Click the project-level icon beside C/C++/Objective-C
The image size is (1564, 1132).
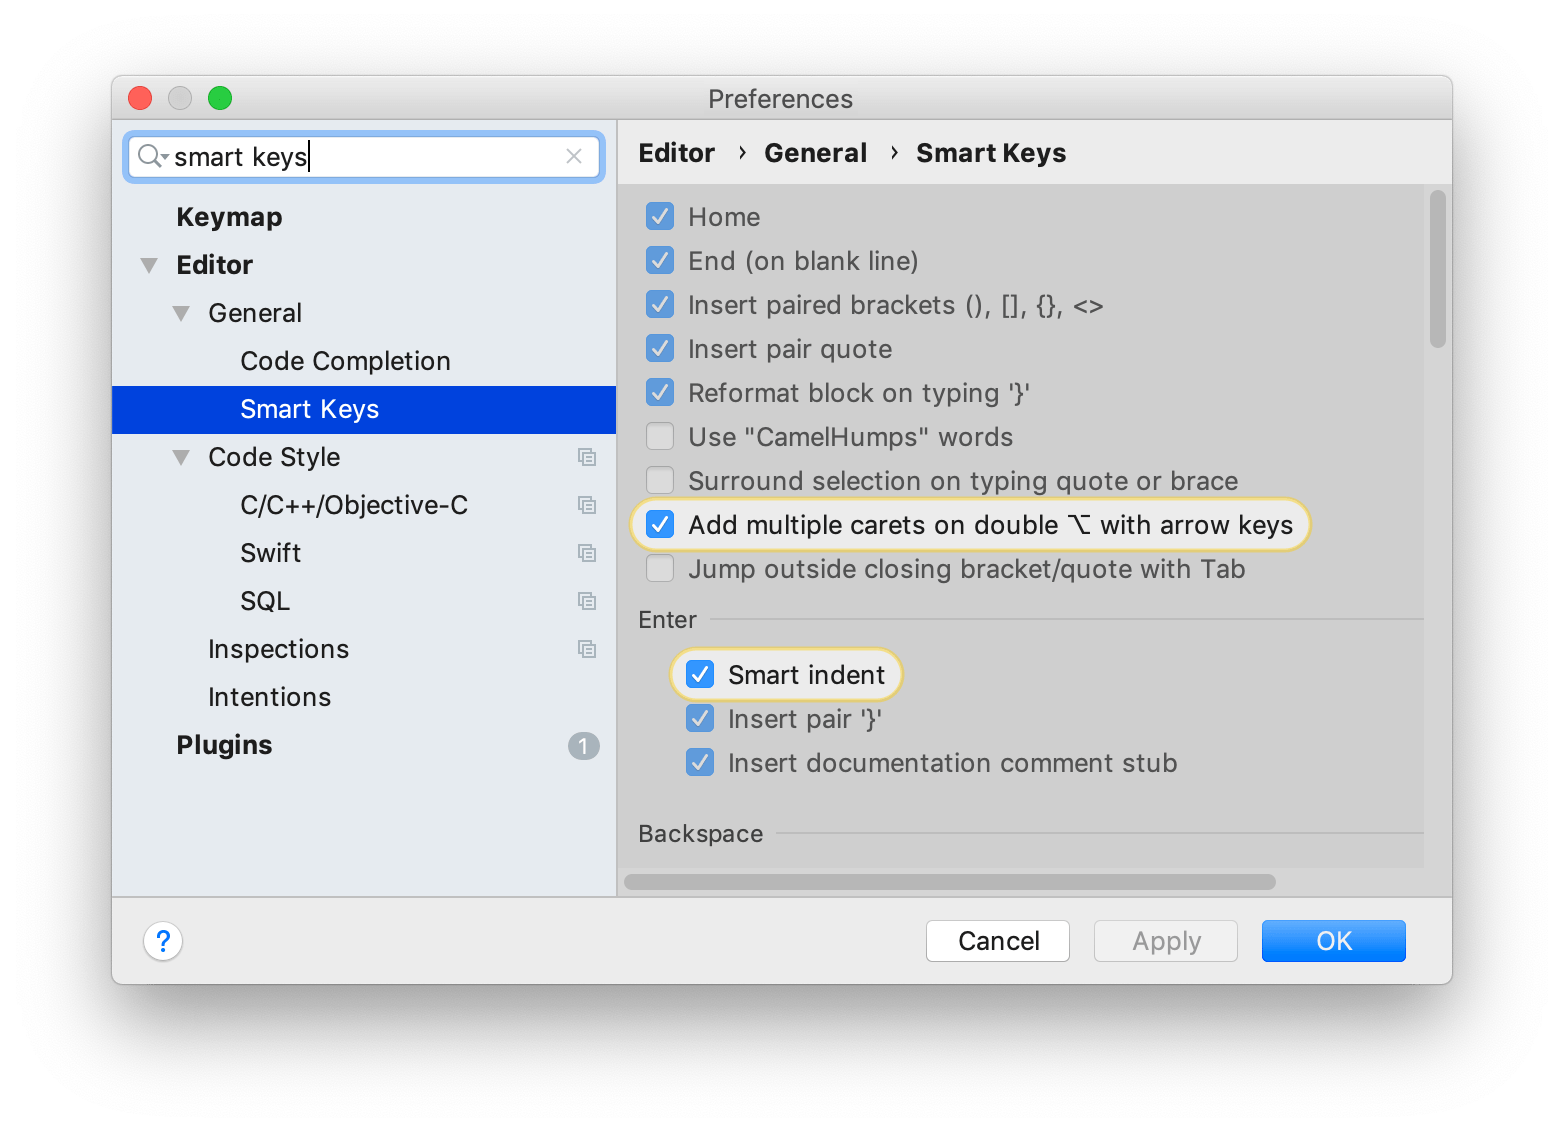coord(587,505)
